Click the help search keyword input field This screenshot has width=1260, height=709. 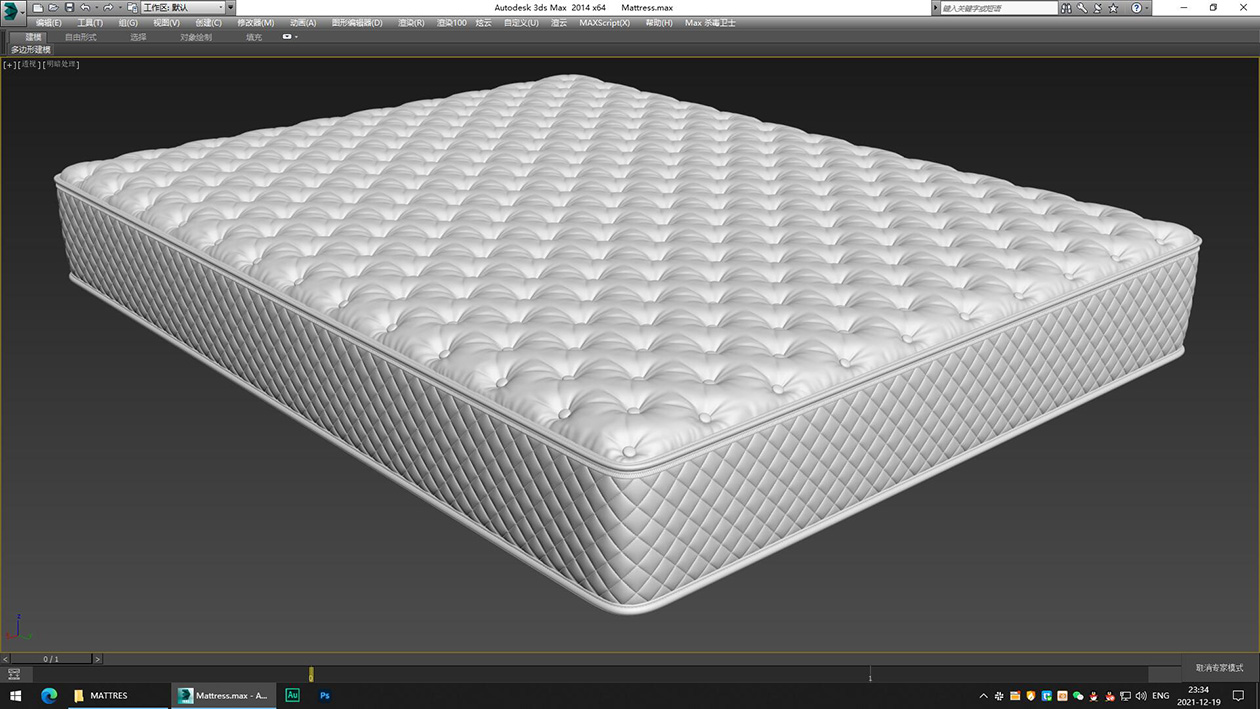[x=999, y=8]
